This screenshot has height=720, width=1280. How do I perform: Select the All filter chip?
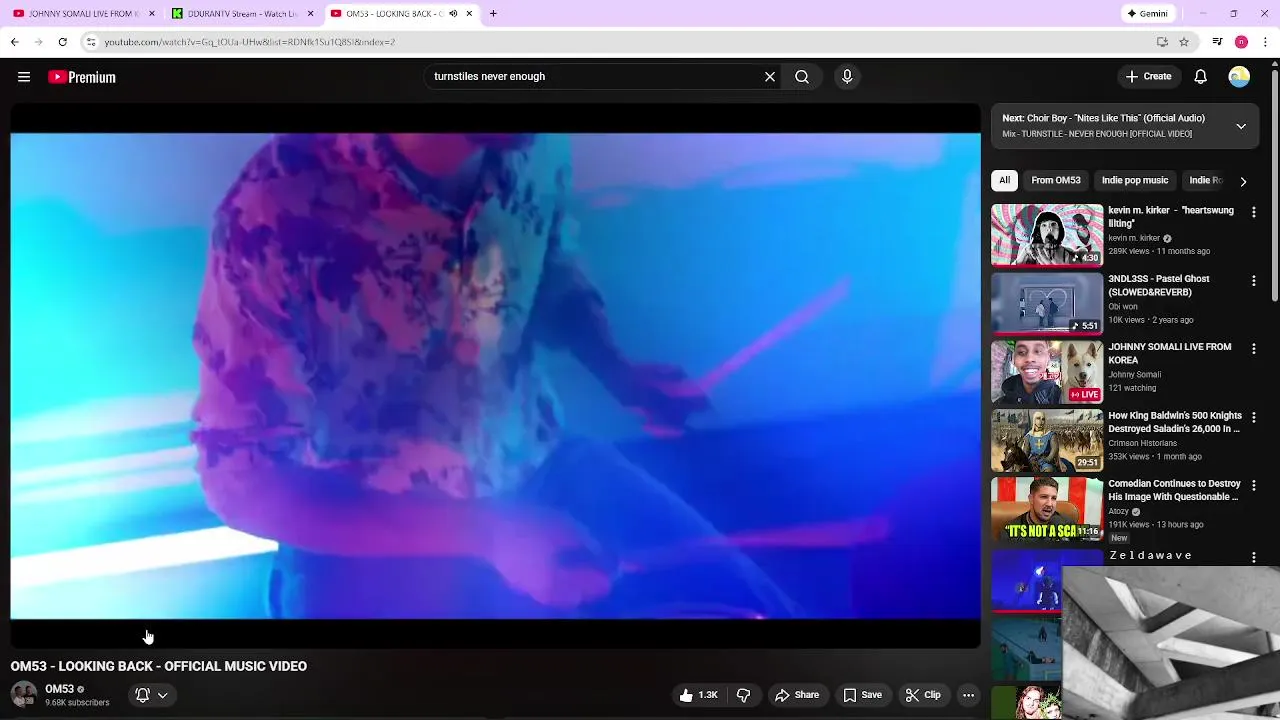coord(1004,180)
